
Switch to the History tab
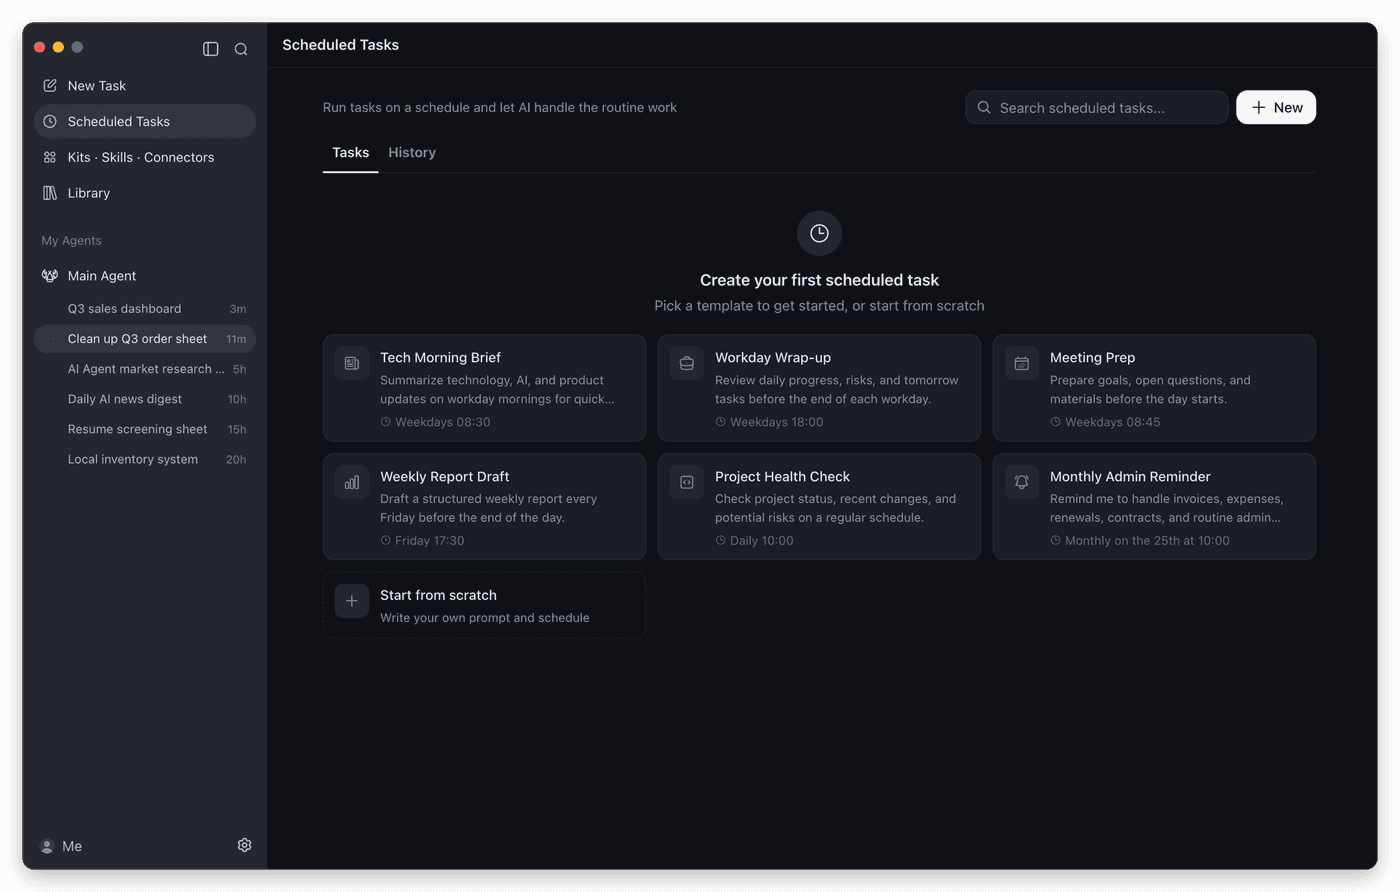412,153
